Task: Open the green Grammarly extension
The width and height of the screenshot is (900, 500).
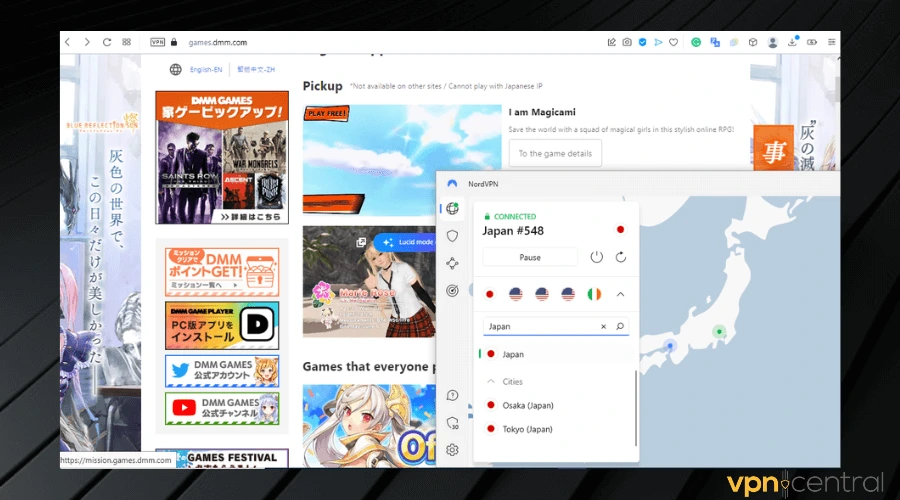Action: 696,42
